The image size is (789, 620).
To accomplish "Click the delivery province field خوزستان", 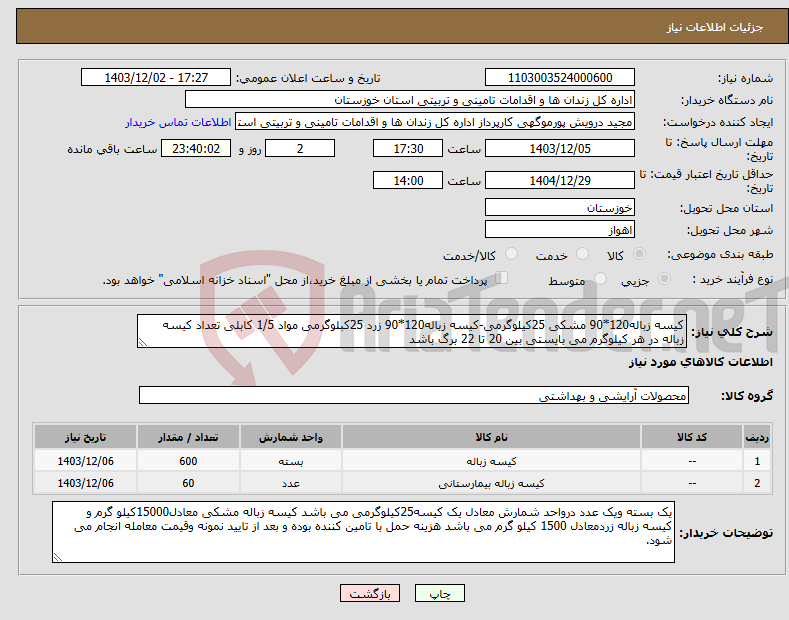I will tap(560, 207).
